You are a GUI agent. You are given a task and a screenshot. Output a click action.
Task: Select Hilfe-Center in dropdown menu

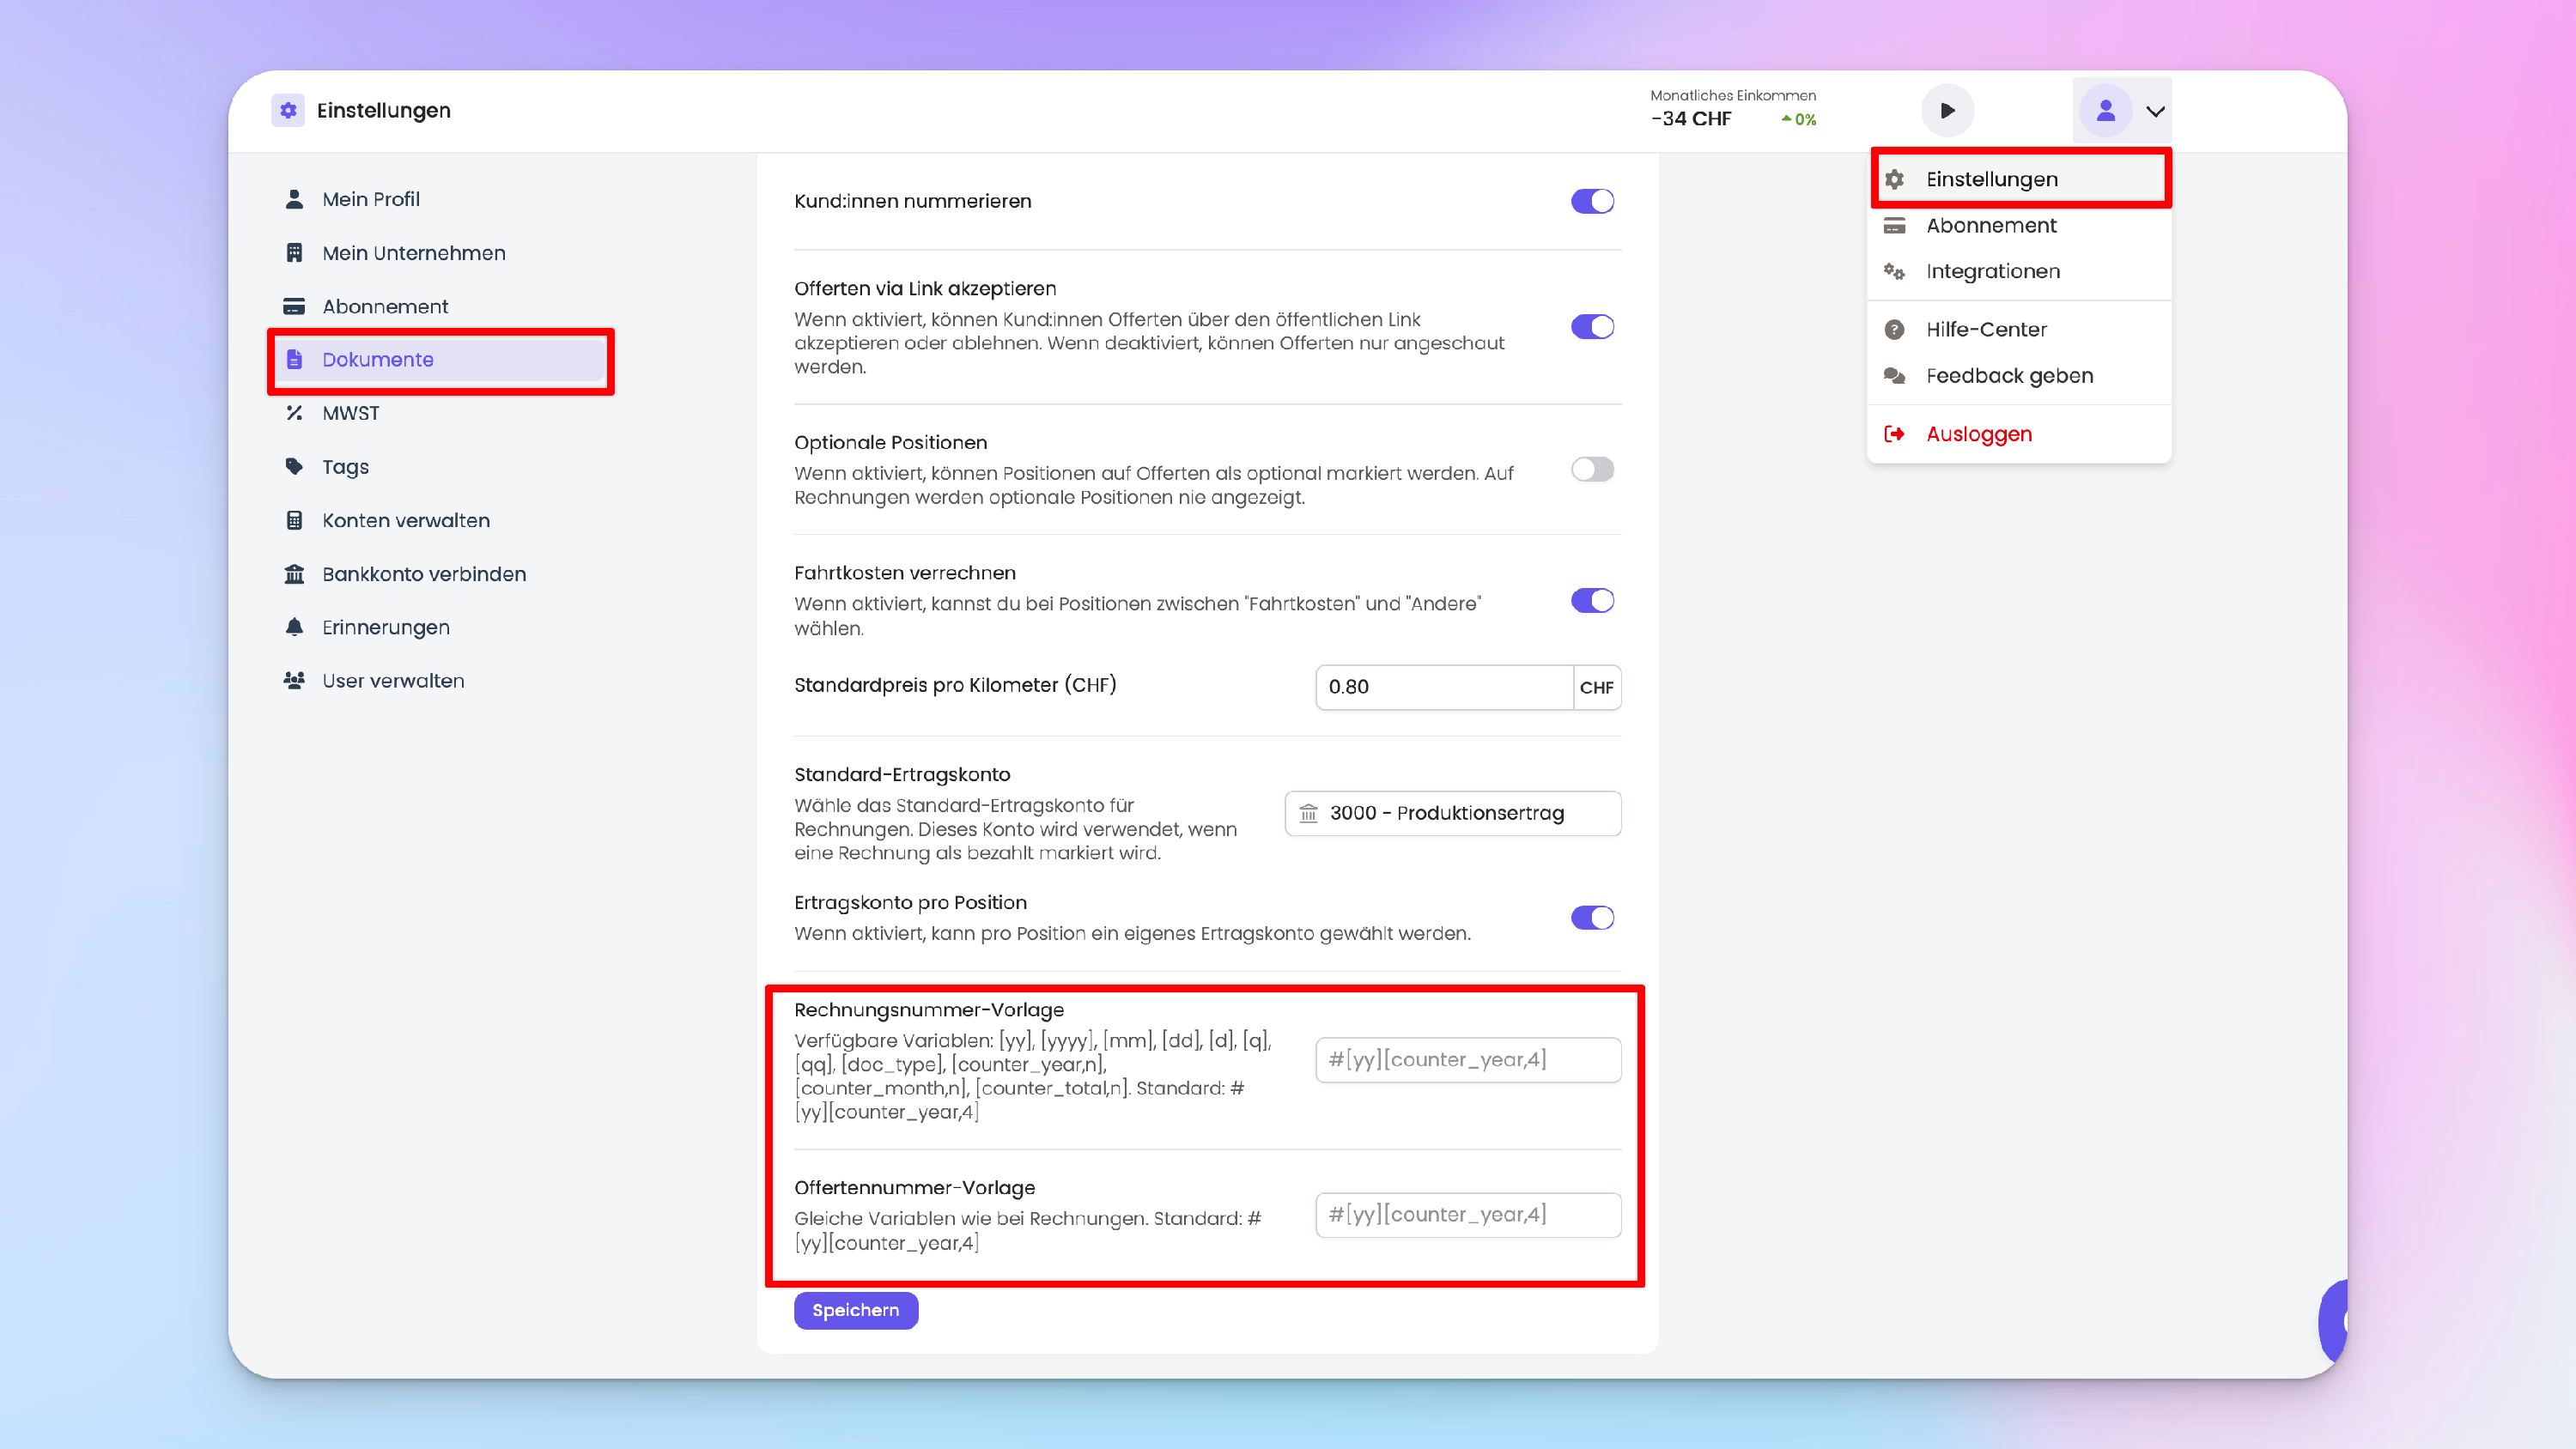(1985, 329)
